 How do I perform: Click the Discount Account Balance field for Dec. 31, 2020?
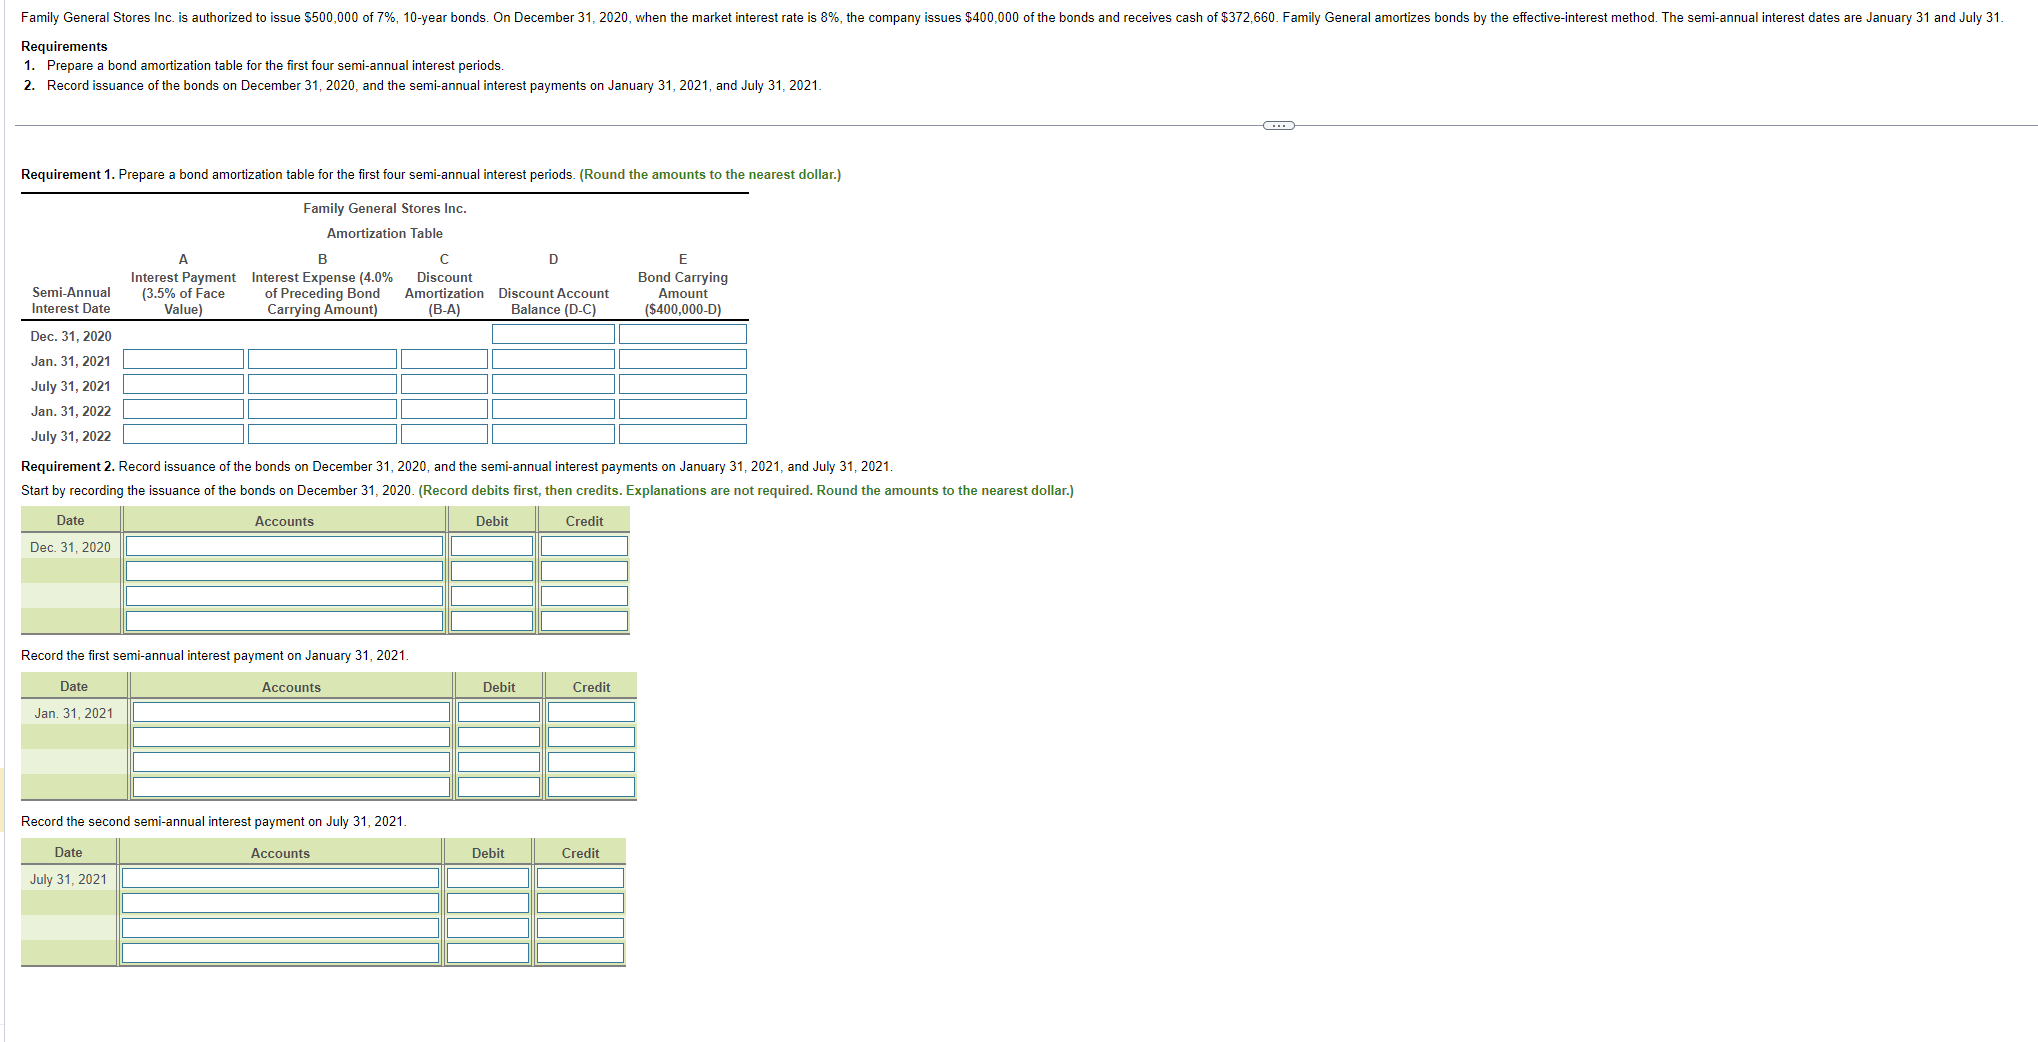[x=552, y=333]
